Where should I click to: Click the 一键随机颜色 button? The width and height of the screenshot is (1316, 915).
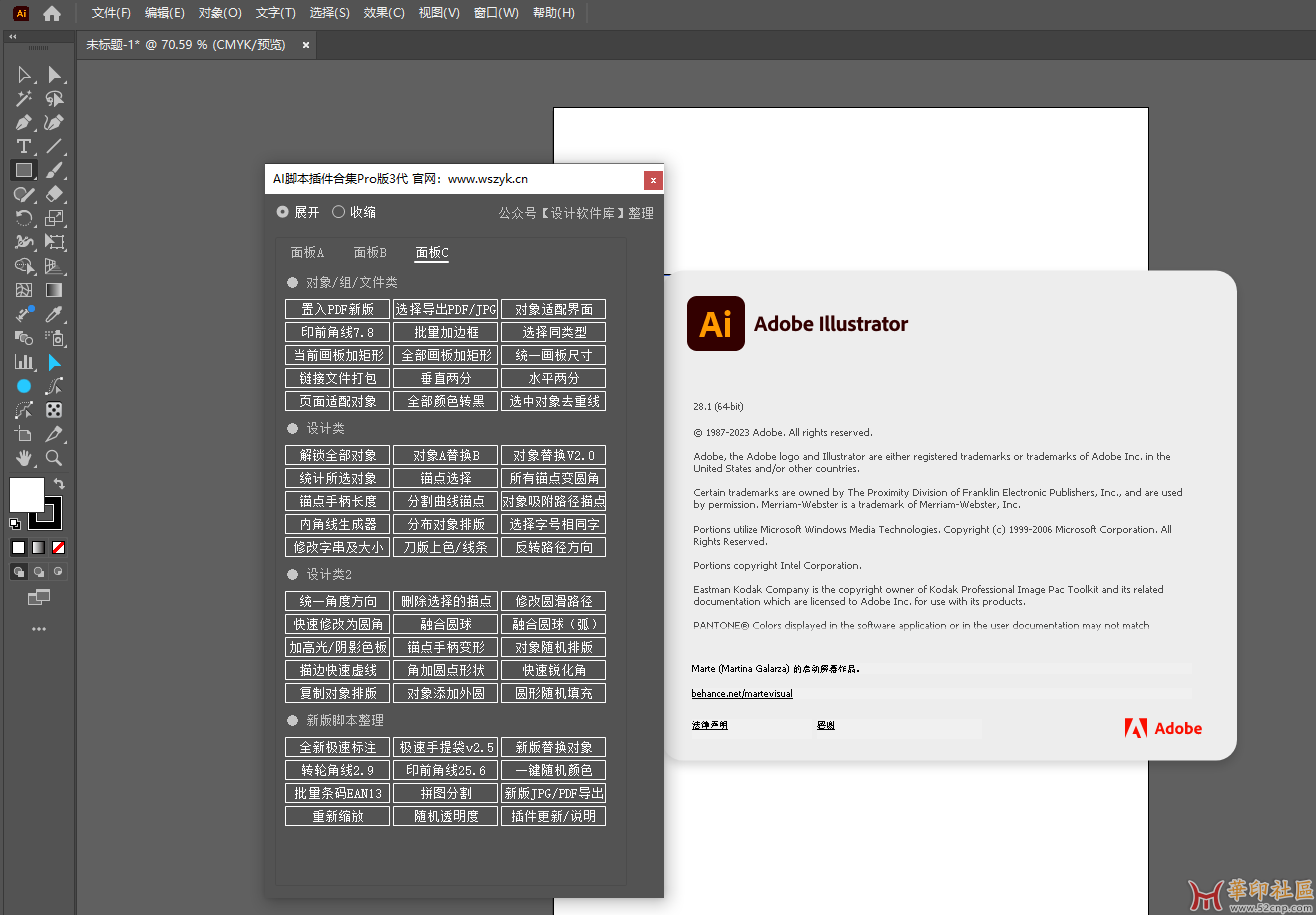click(554, 770)
